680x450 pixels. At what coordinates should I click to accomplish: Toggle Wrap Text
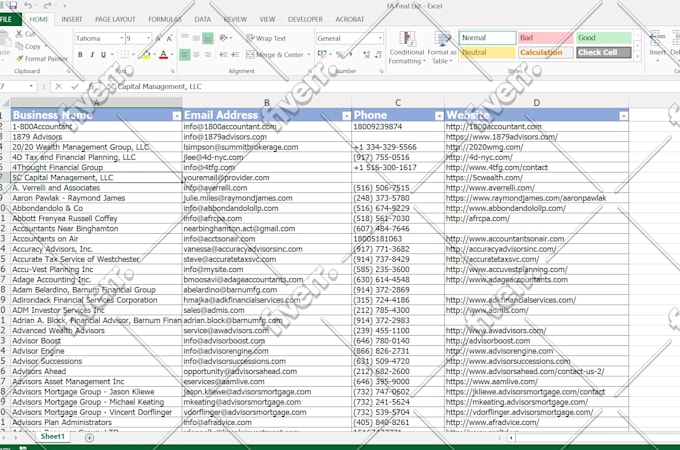coord(266,38)
